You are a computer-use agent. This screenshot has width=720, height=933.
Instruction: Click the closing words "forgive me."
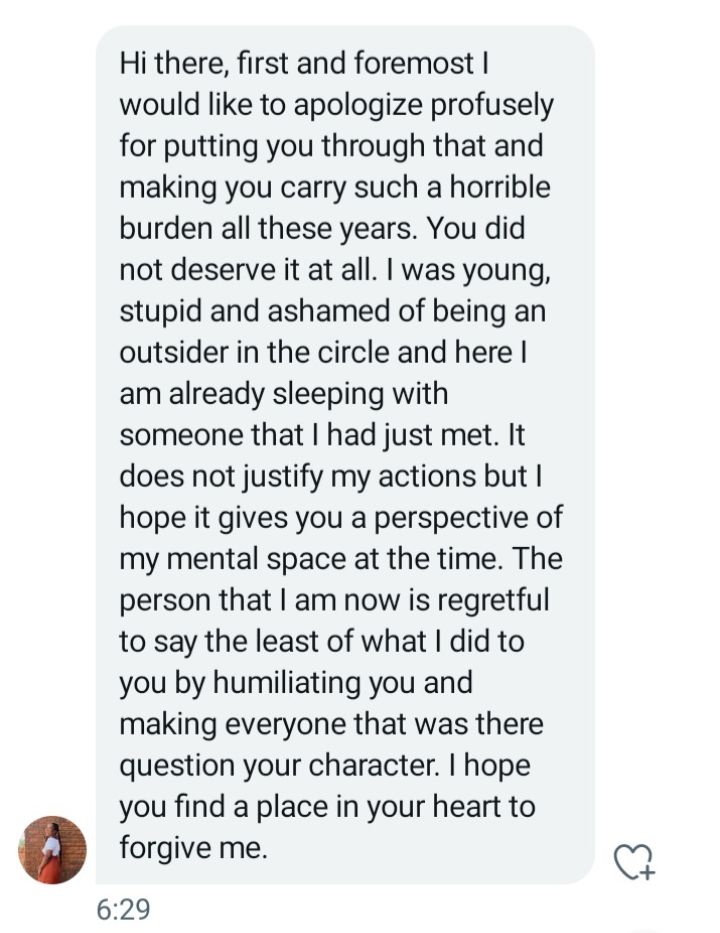click(192, 848)
